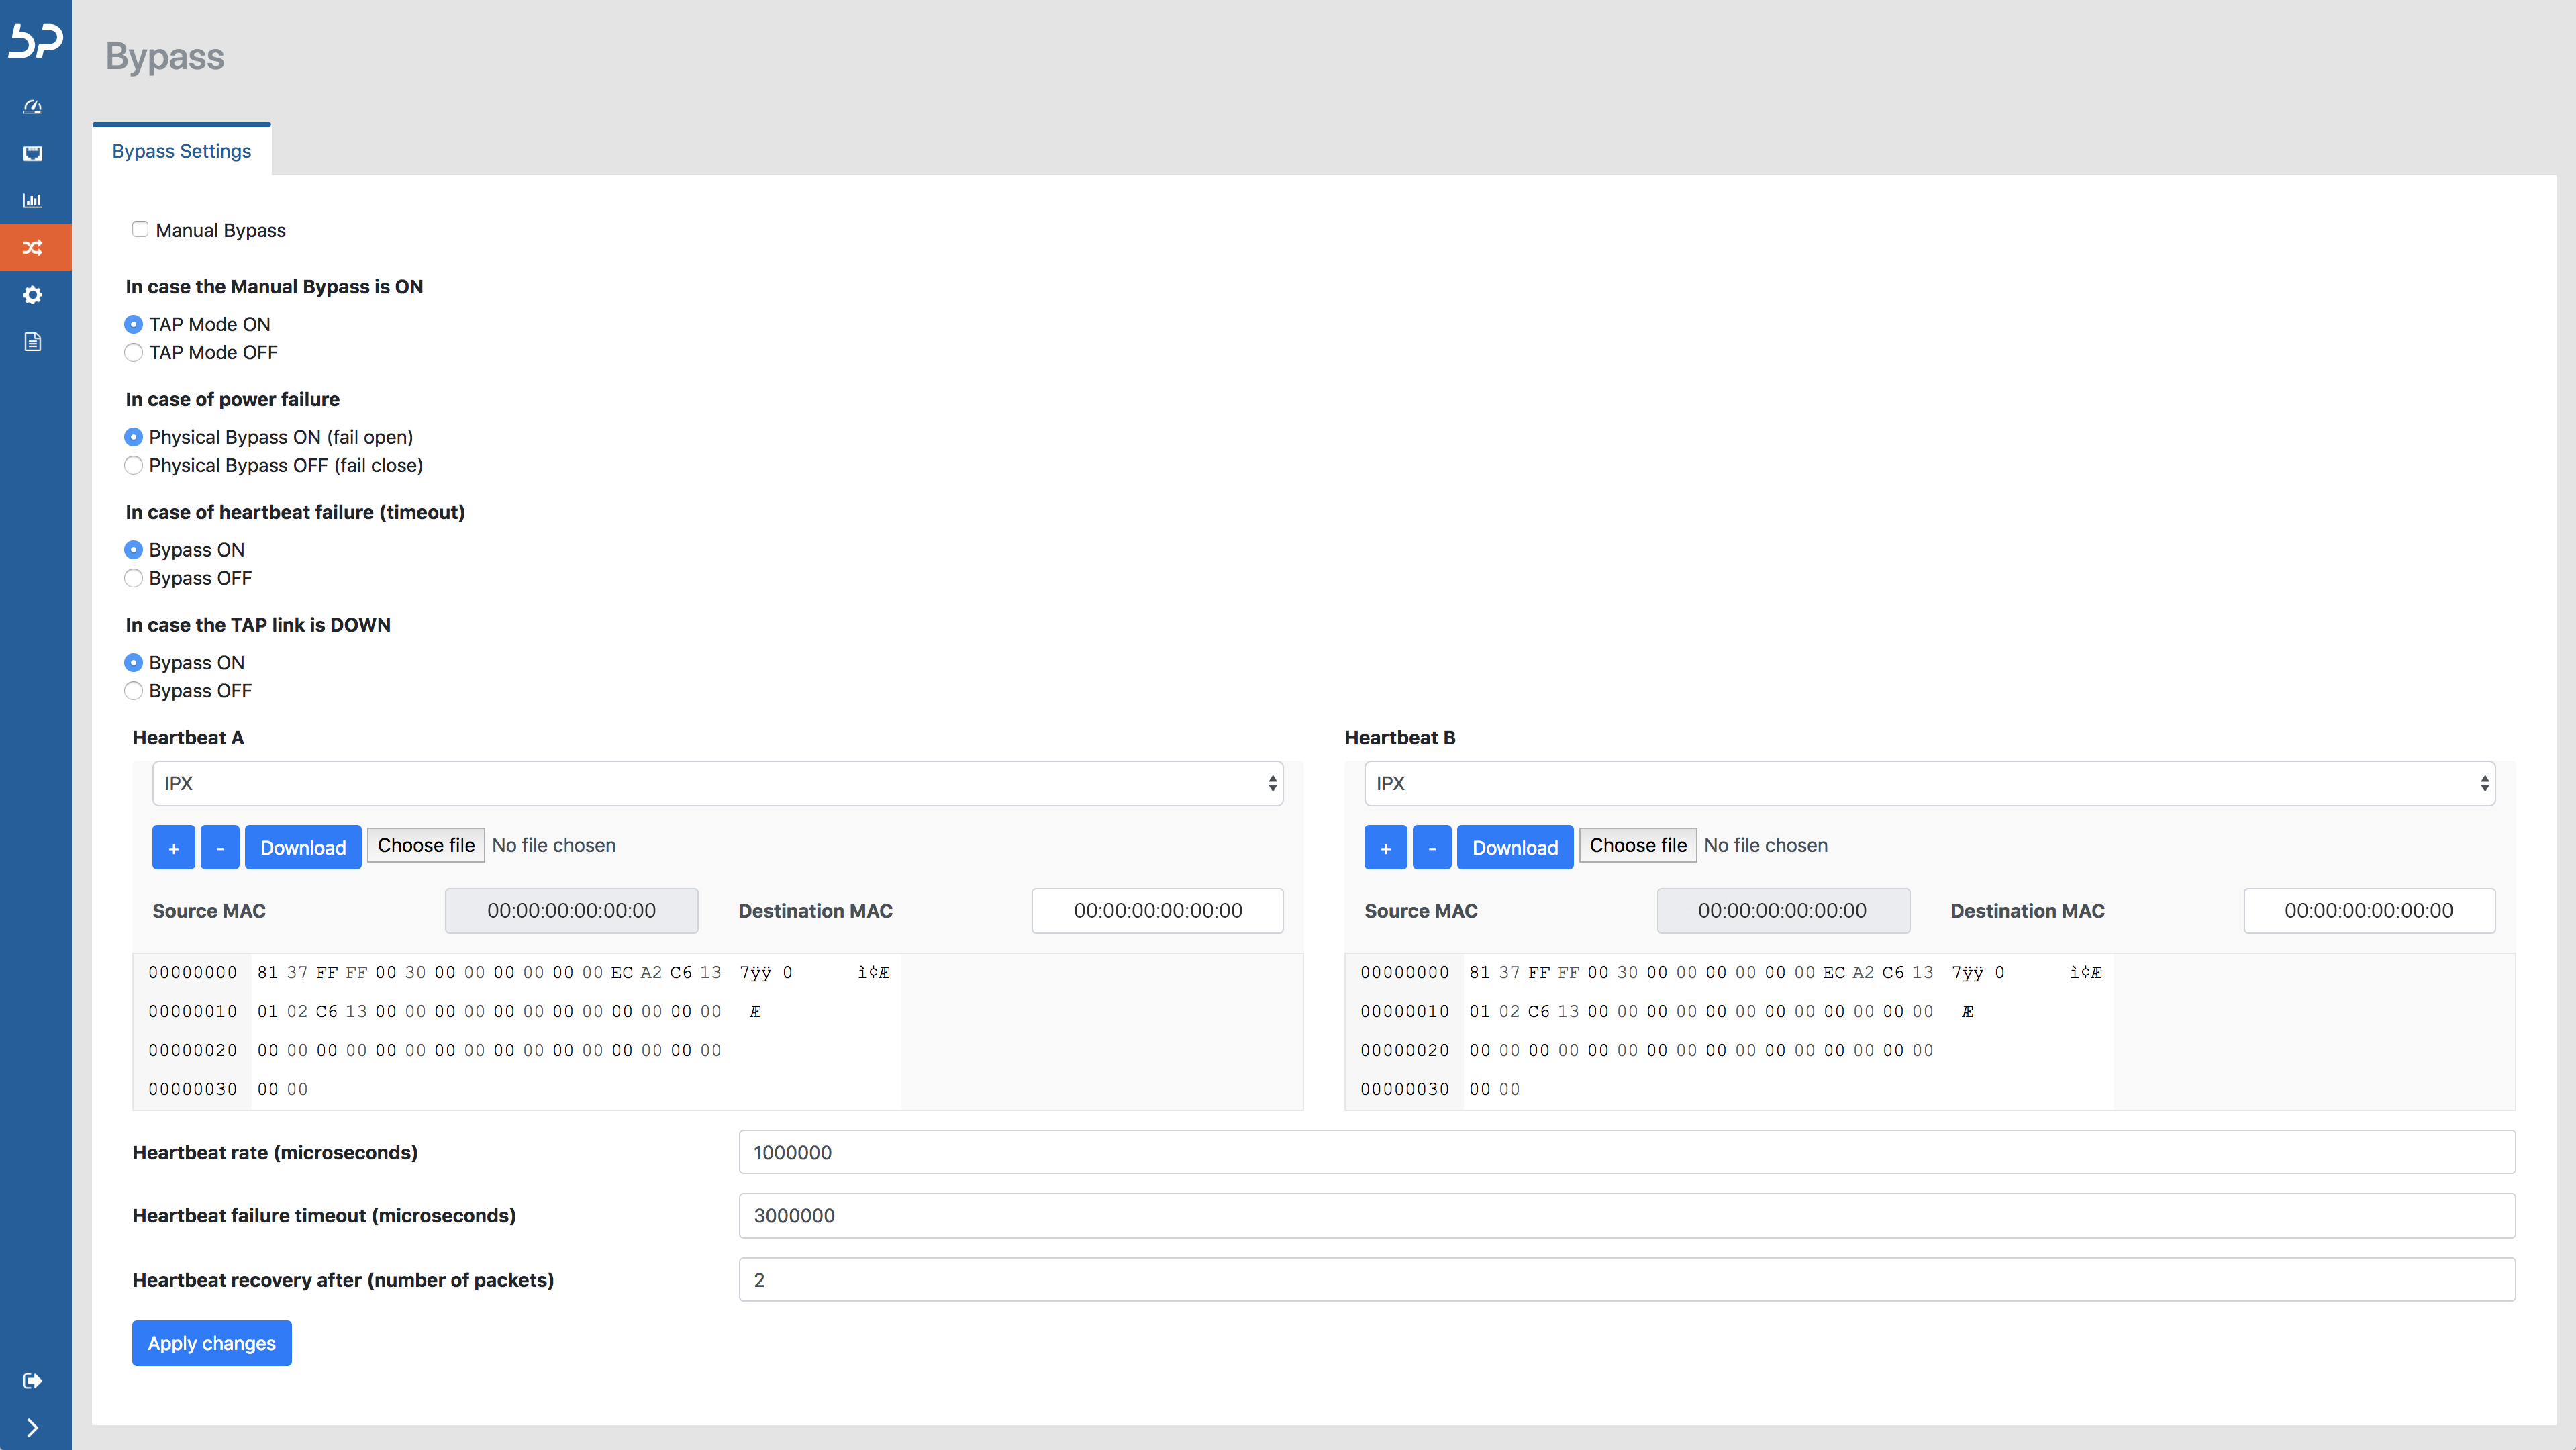Switch to the Bypass Settings tab
Image resolution: width=2576 pixels, height=1450 pixels.
(181, 151)
